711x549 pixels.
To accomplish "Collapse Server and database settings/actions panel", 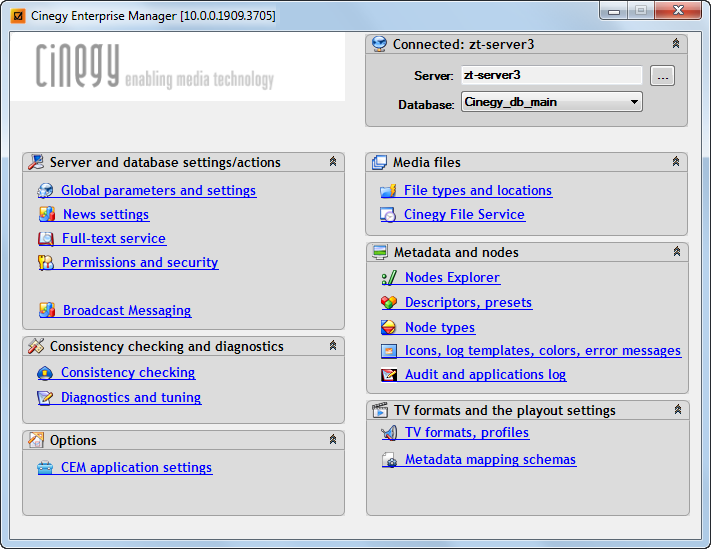I will [333, 161].
